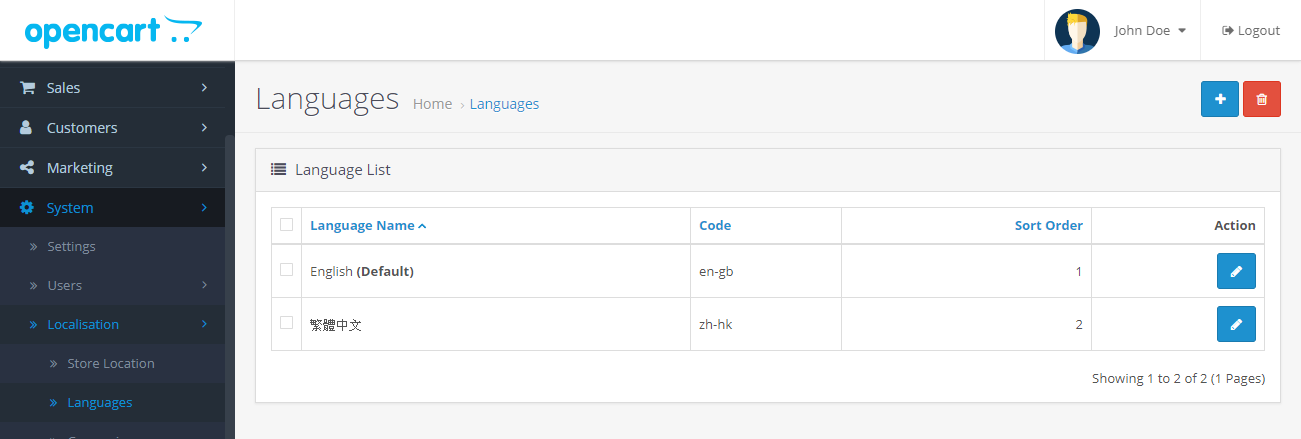Click the 'zh-hk' code cell
Viewport: 1301px width, 439px height.
click(766, 324)
